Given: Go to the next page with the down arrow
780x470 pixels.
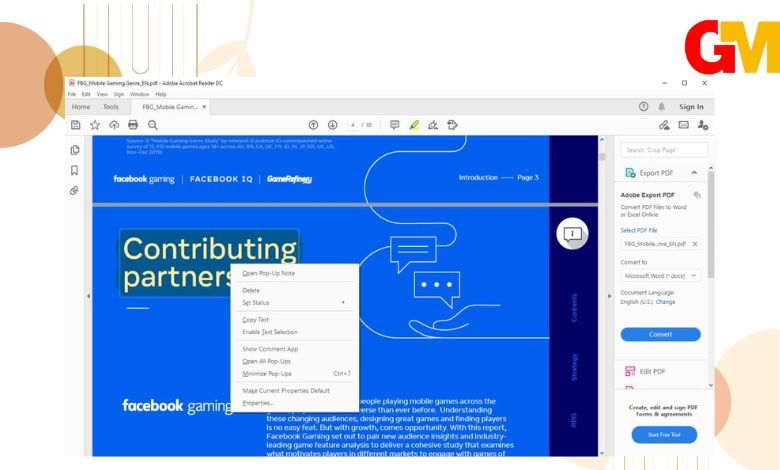Looking at the screenshot, I should (333, 125).
